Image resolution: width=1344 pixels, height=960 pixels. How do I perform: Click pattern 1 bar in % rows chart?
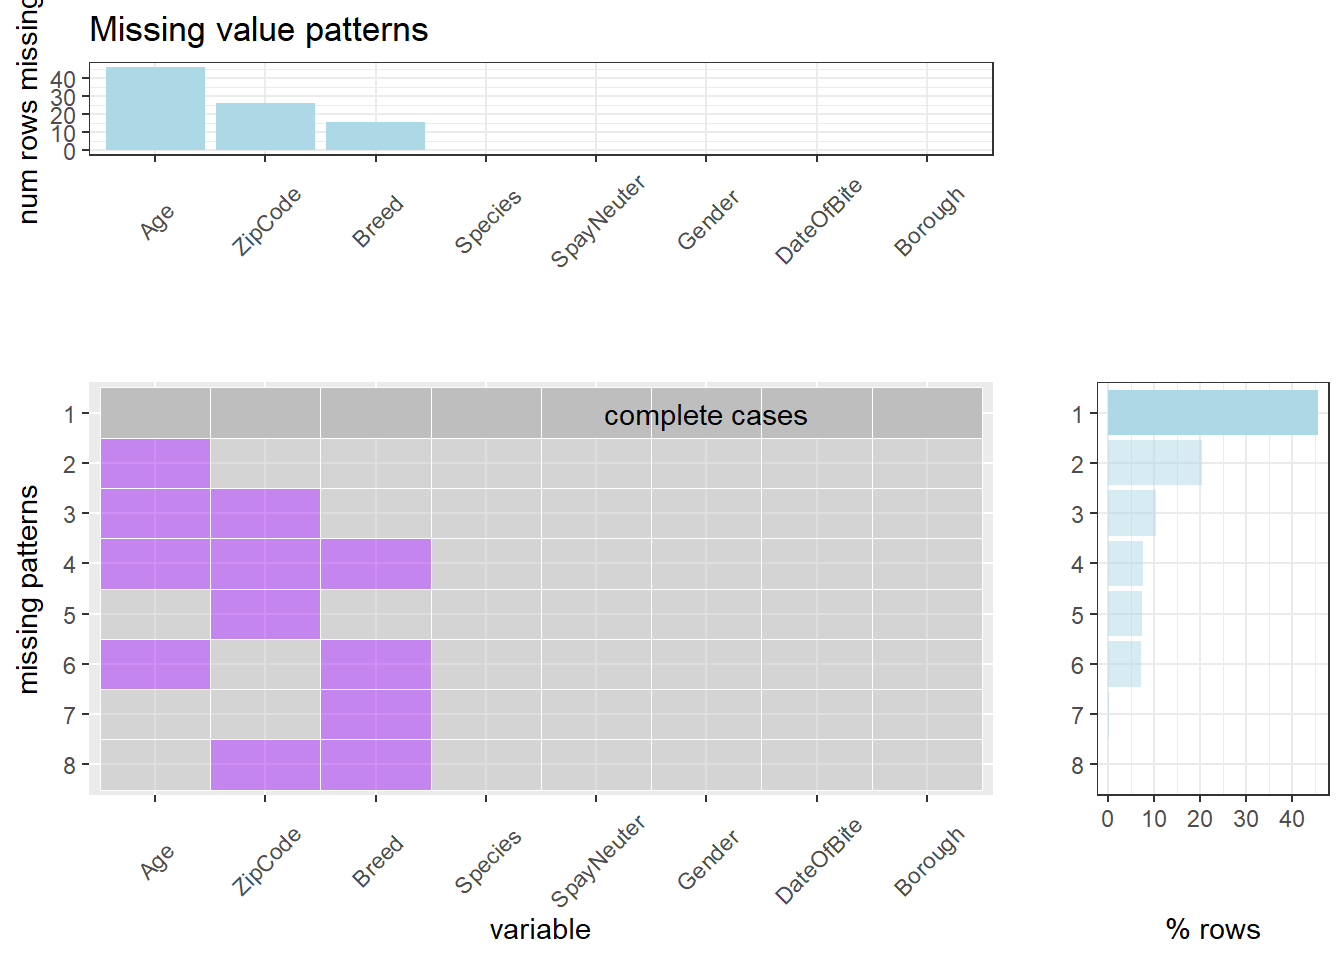1212,413
